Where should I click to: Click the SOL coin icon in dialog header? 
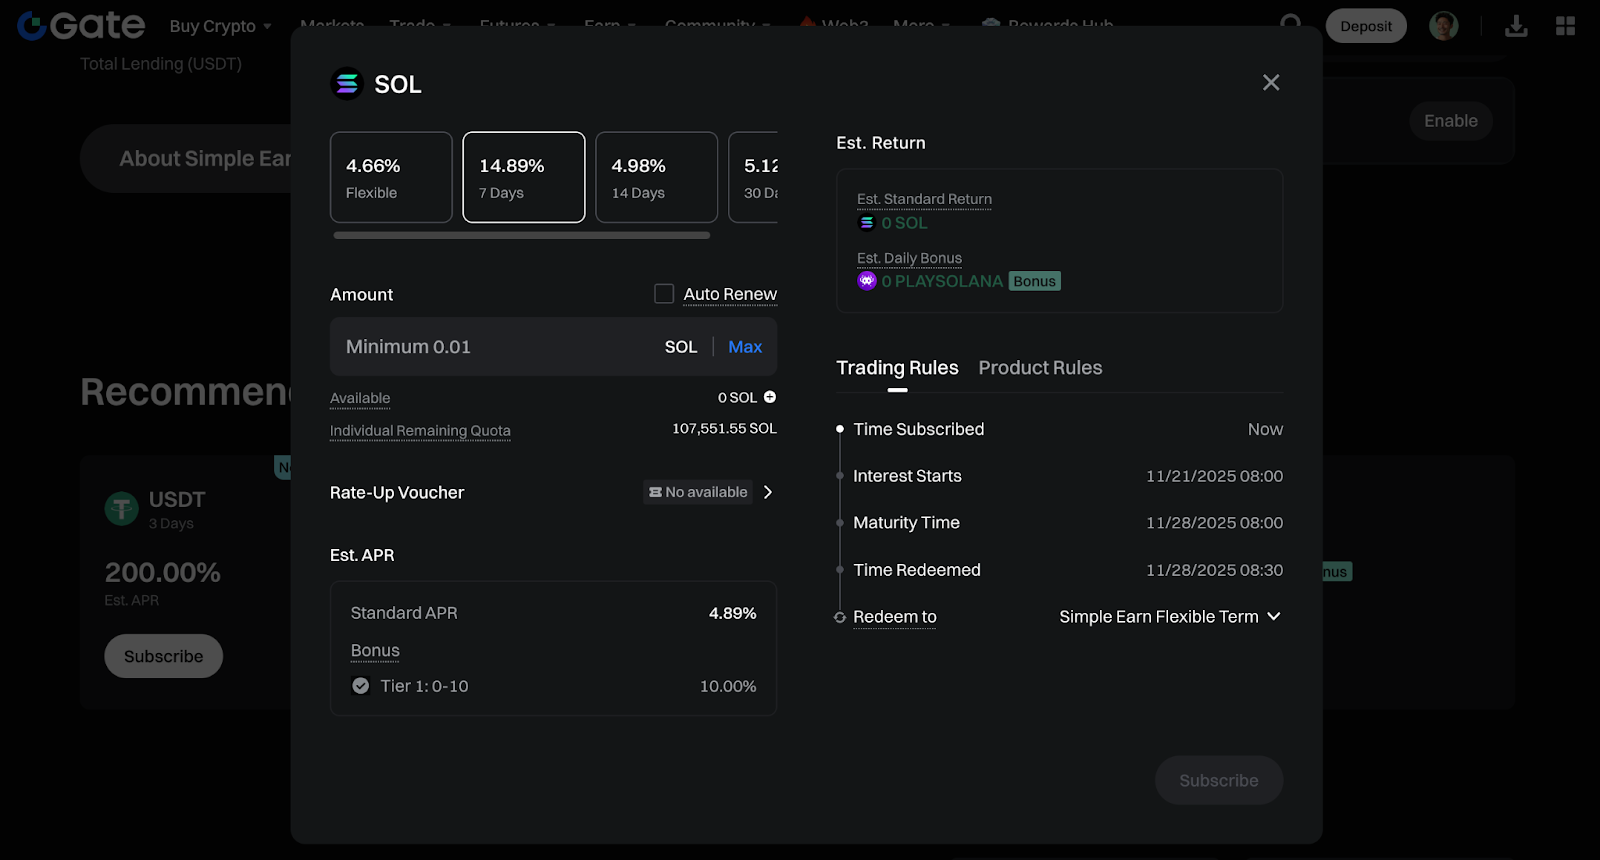click(347, 84)
